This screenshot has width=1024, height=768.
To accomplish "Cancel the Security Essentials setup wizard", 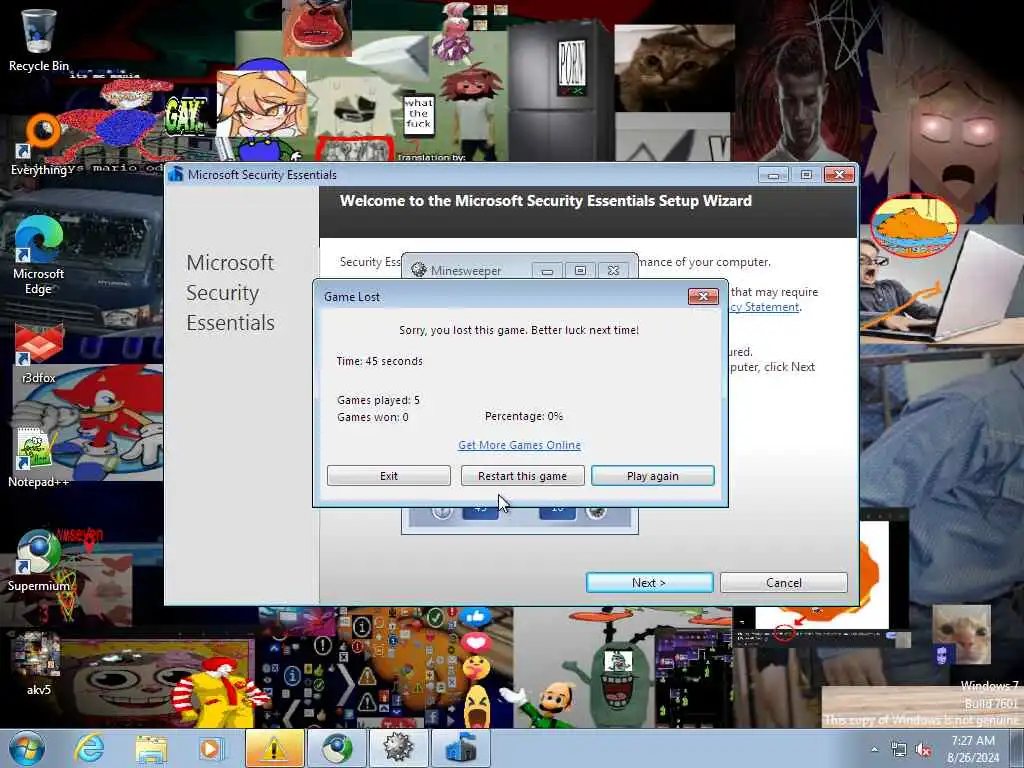I will tap(784, 583).
